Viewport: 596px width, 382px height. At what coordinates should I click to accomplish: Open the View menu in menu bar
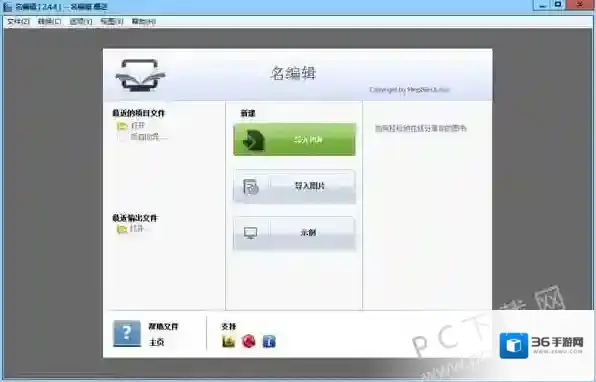pyautogui.click(x=112, y=21)
